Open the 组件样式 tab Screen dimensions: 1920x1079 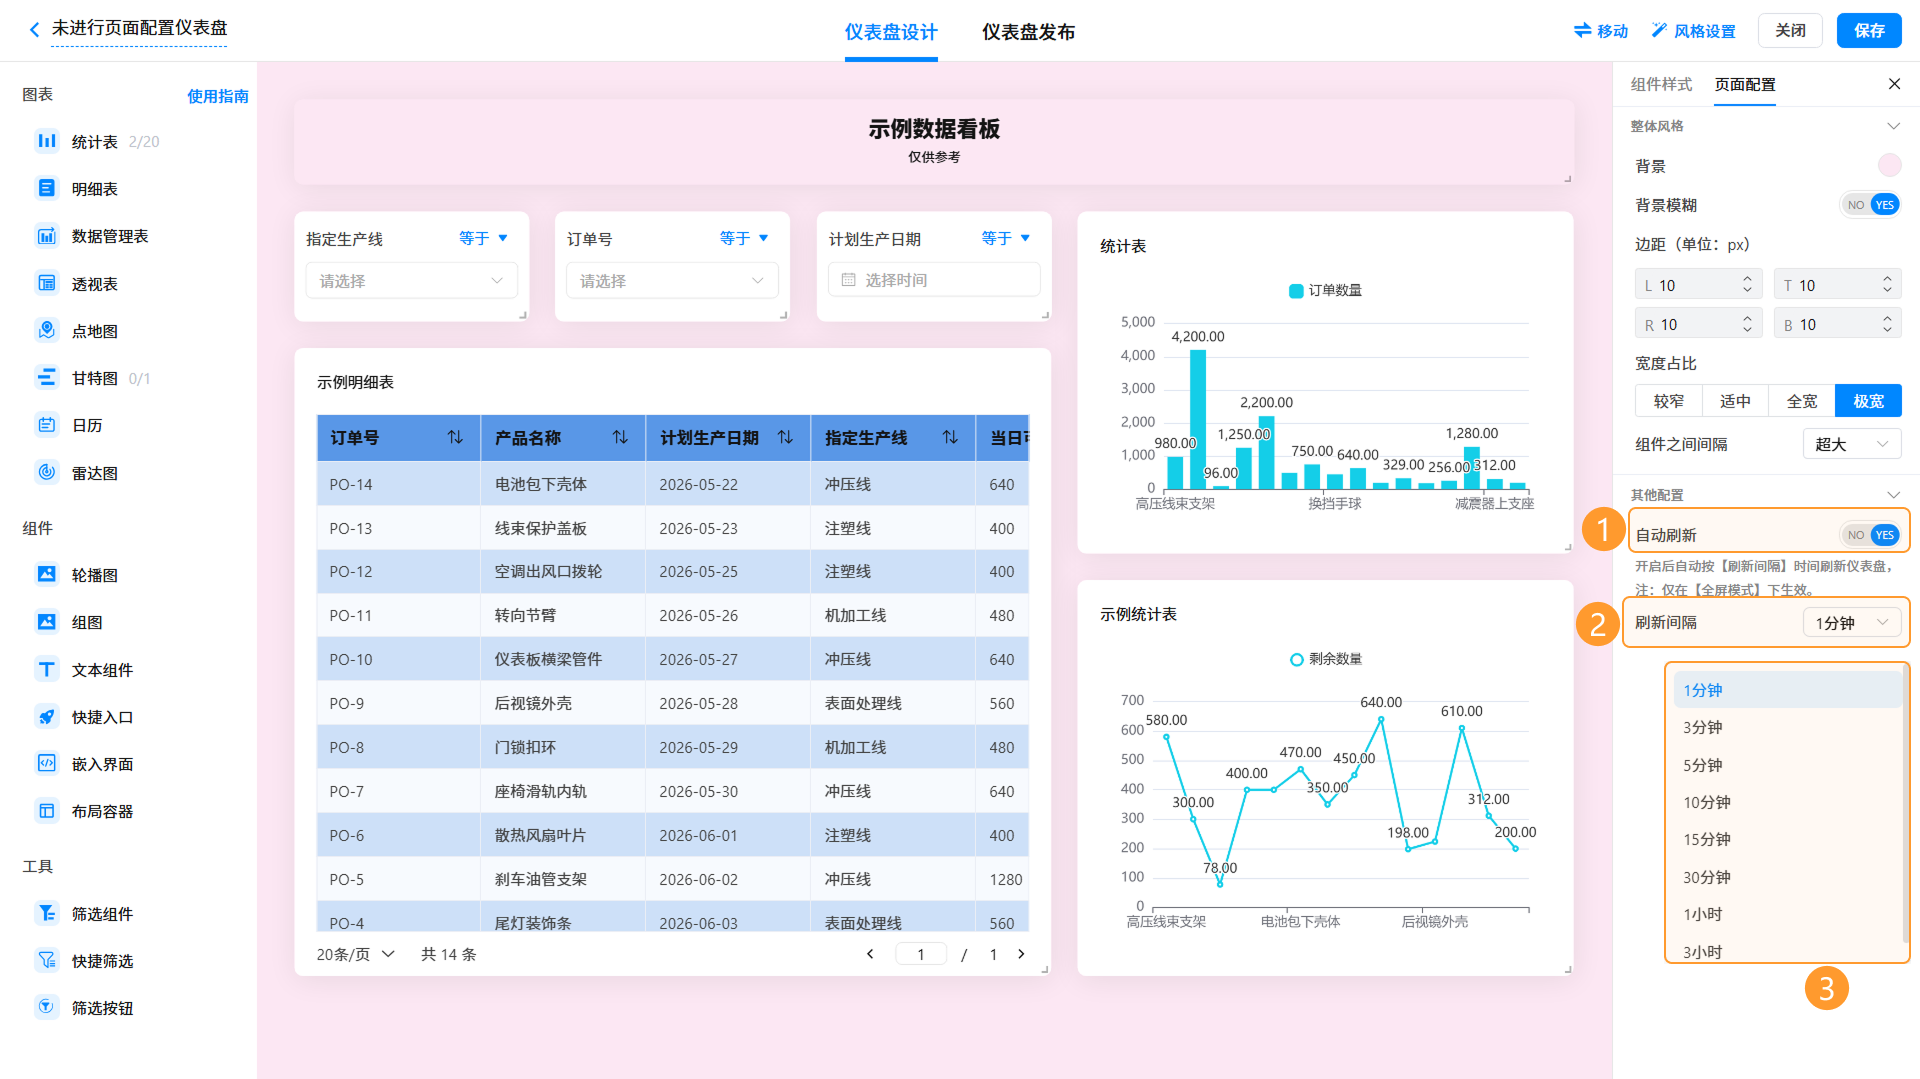tap(1661, 84)
